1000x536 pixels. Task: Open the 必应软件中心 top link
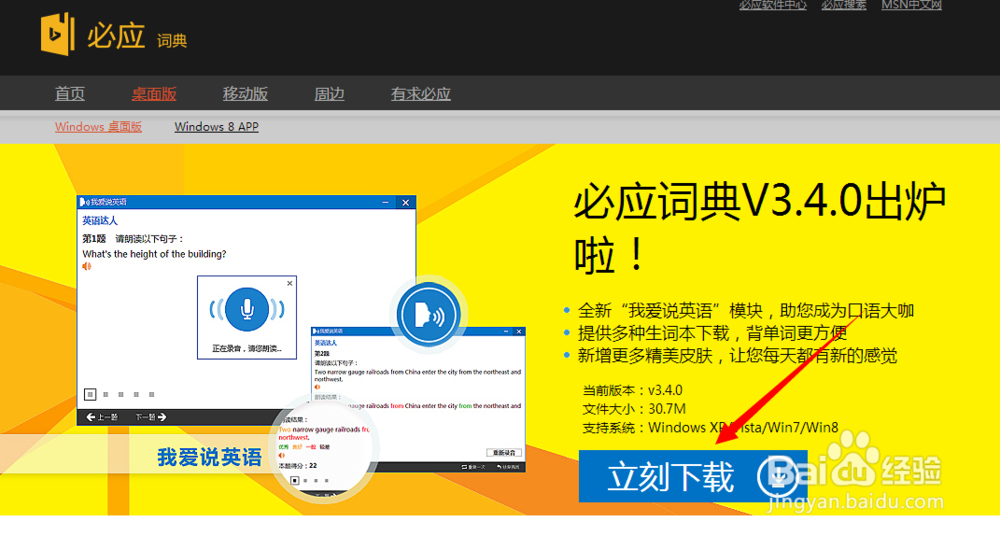[x=773, y=5]
